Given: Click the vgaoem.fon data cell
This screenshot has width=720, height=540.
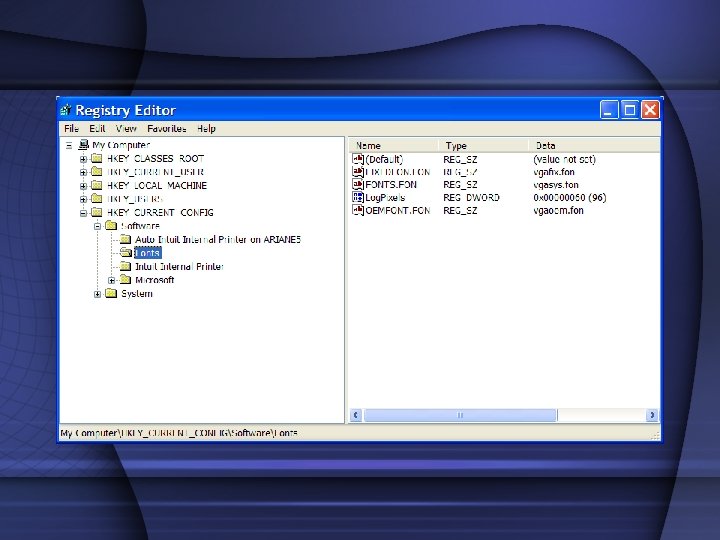Looking at the screenshot, I should 558,210.
